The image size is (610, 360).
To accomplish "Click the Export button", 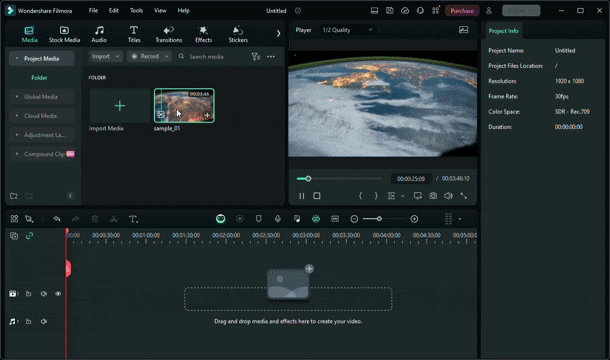I will click(x=521, y=11).
